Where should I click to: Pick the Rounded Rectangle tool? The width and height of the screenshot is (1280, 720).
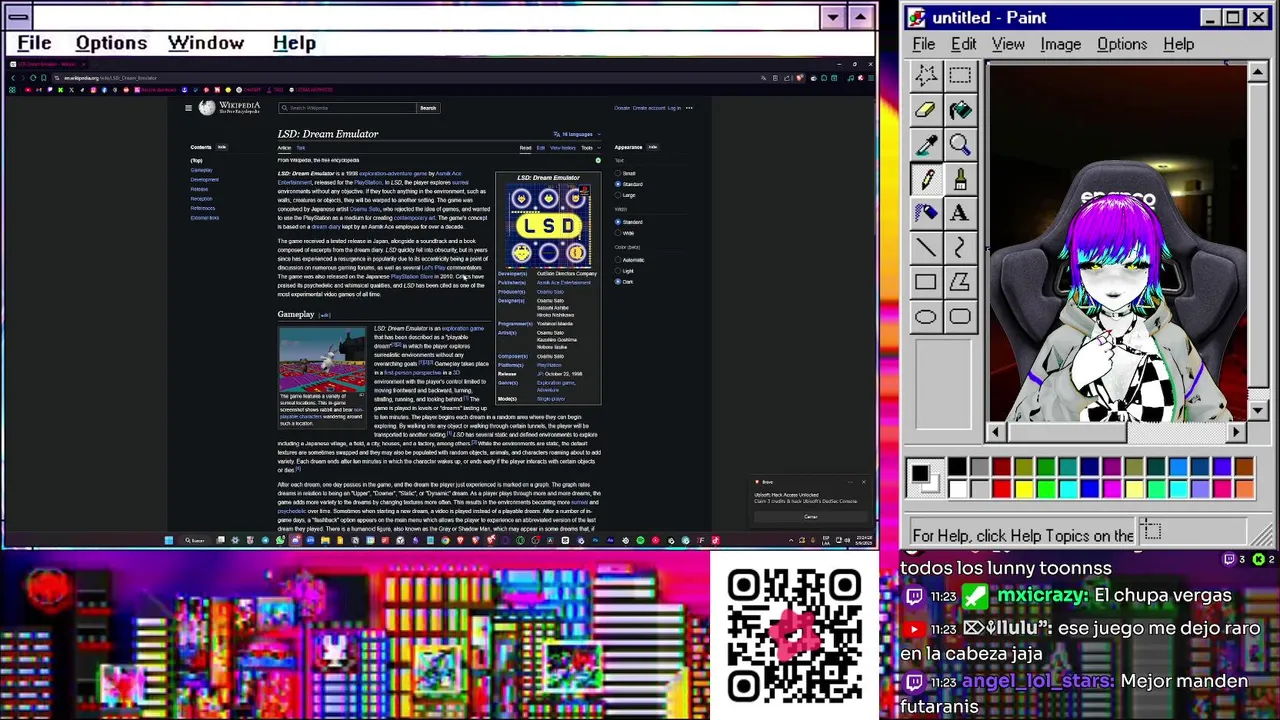[x=960, y=317]
